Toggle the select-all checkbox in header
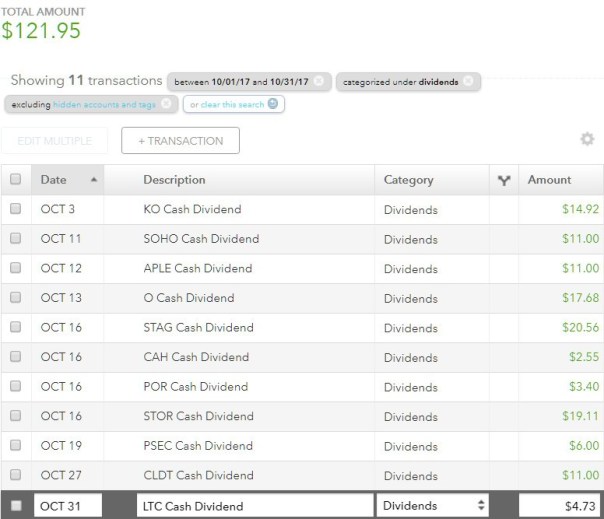Image resolution: width=604 pixels, height=519 pixels. (x=15, y=180)
